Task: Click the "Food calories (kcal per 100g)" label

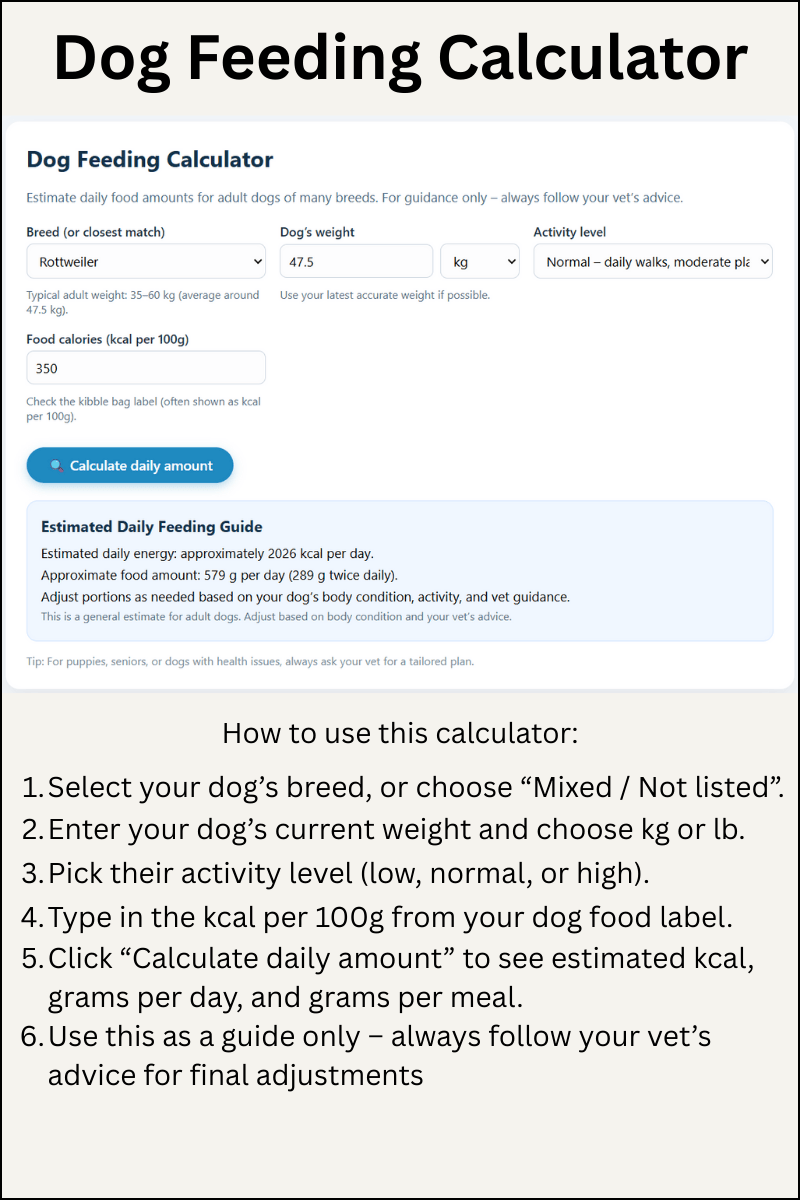Action: (x=108, y=339)
